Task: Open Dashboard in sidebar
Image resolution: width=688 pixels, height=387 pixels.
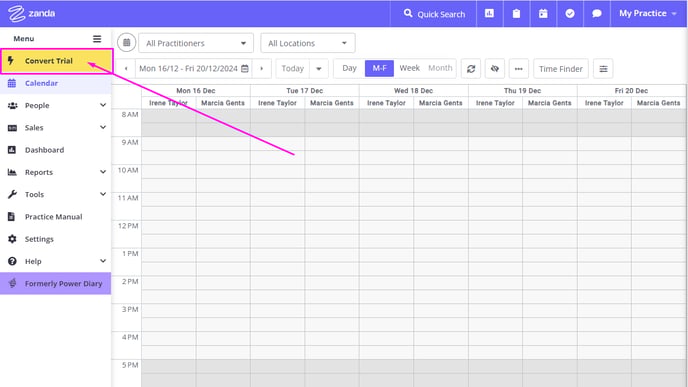Action: tap(56, 150)
